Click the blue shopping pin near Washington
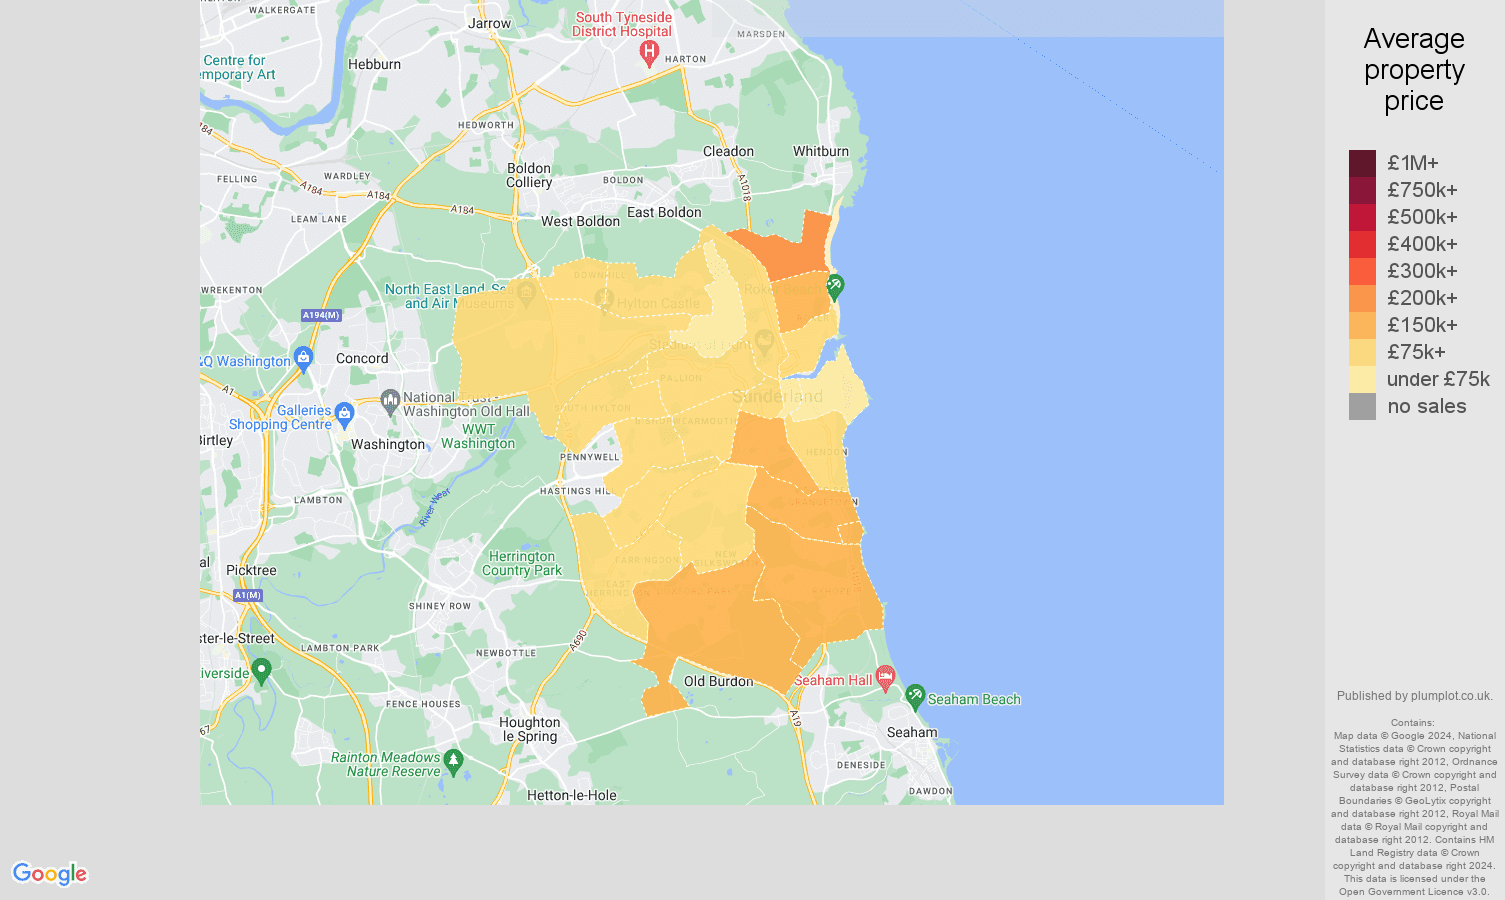 pos(304,360)
